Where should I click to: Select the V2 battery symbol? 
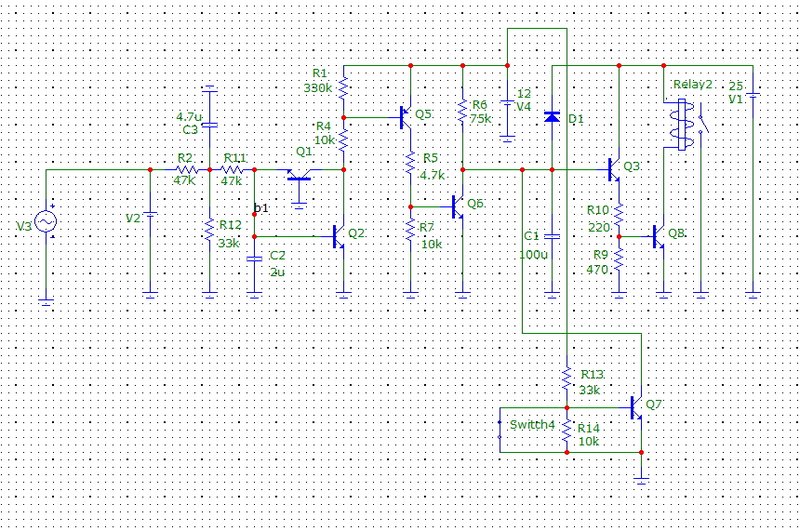point(150,215)
